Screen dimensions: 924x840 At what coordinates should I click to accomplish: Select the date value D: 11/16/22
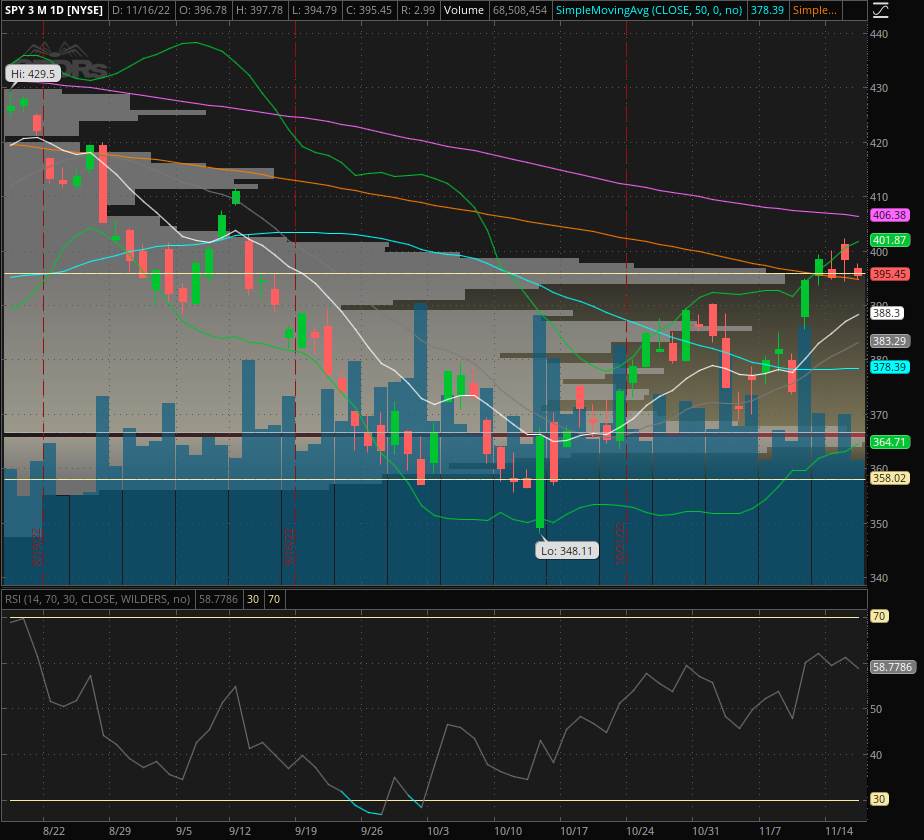pyautogui.click(x=141, y=10)
